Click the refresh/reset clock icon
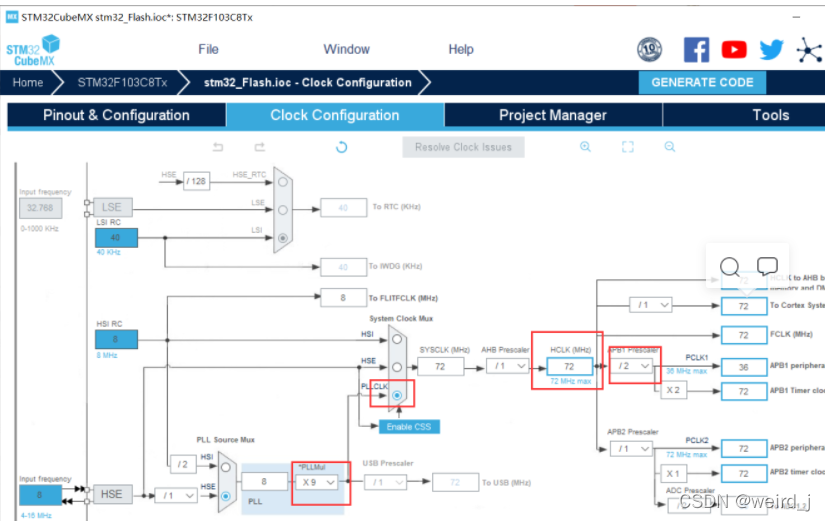 pyautogui.click(x=341, y=147)
